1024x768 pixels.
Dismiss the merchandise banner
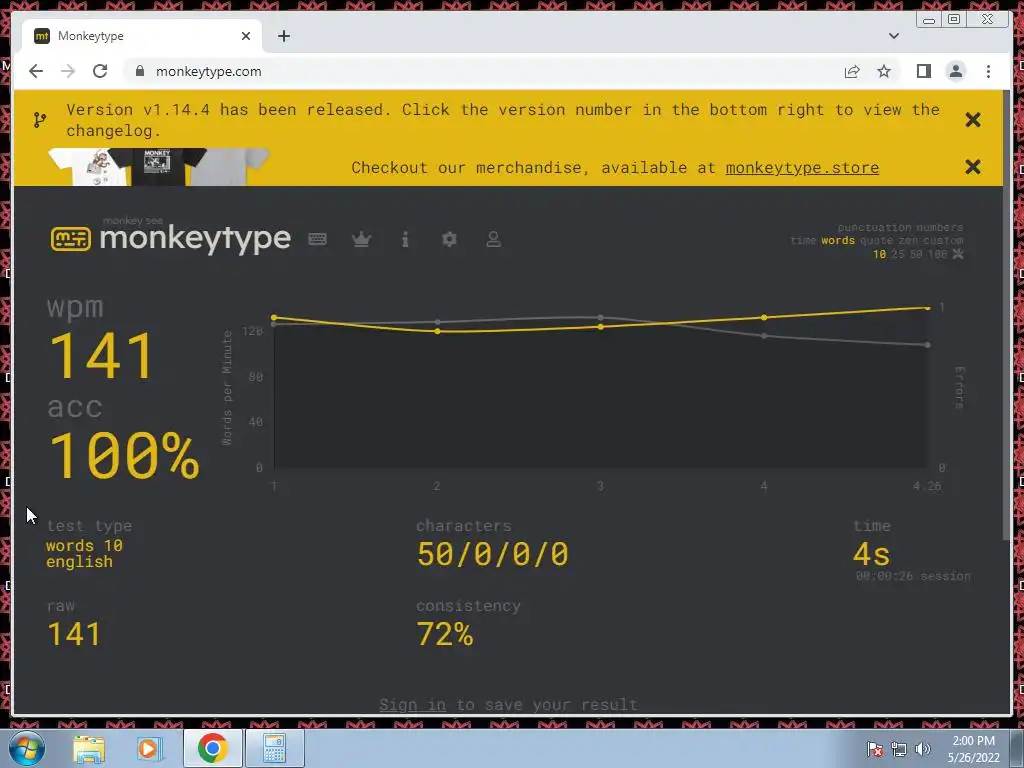click(972, 167)
